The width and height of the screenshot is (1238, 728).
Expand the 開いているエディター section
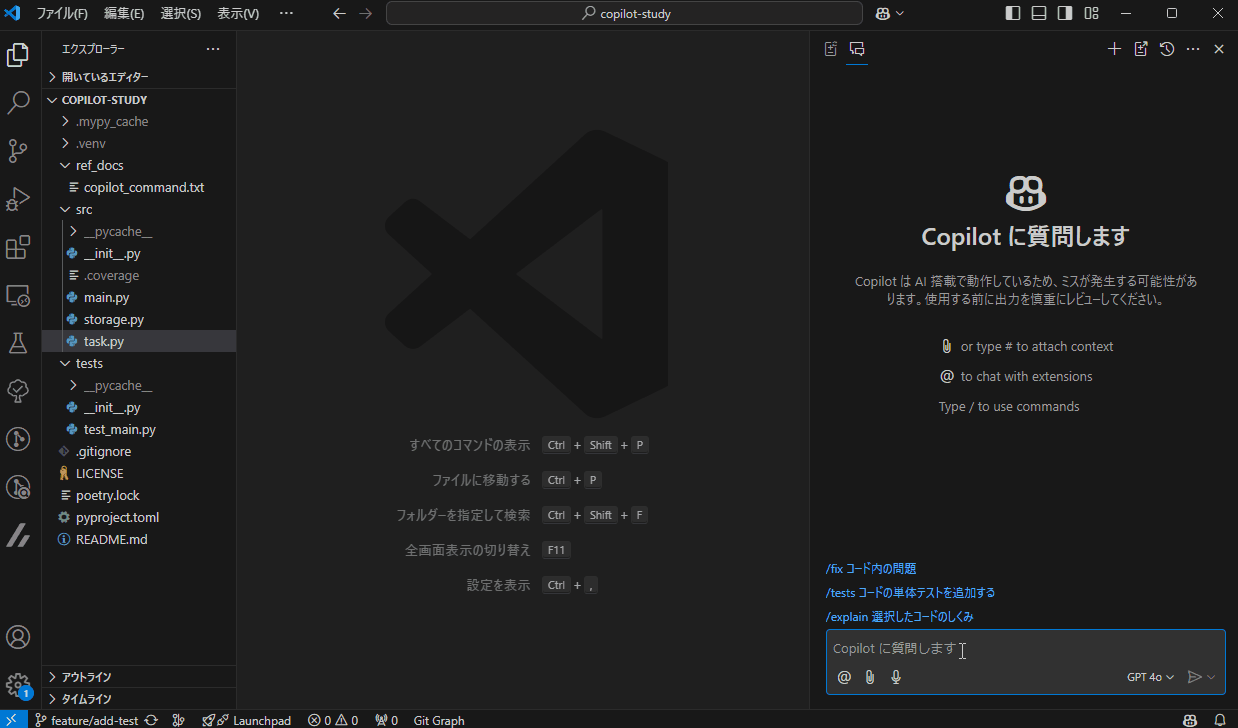coord(139,77)
